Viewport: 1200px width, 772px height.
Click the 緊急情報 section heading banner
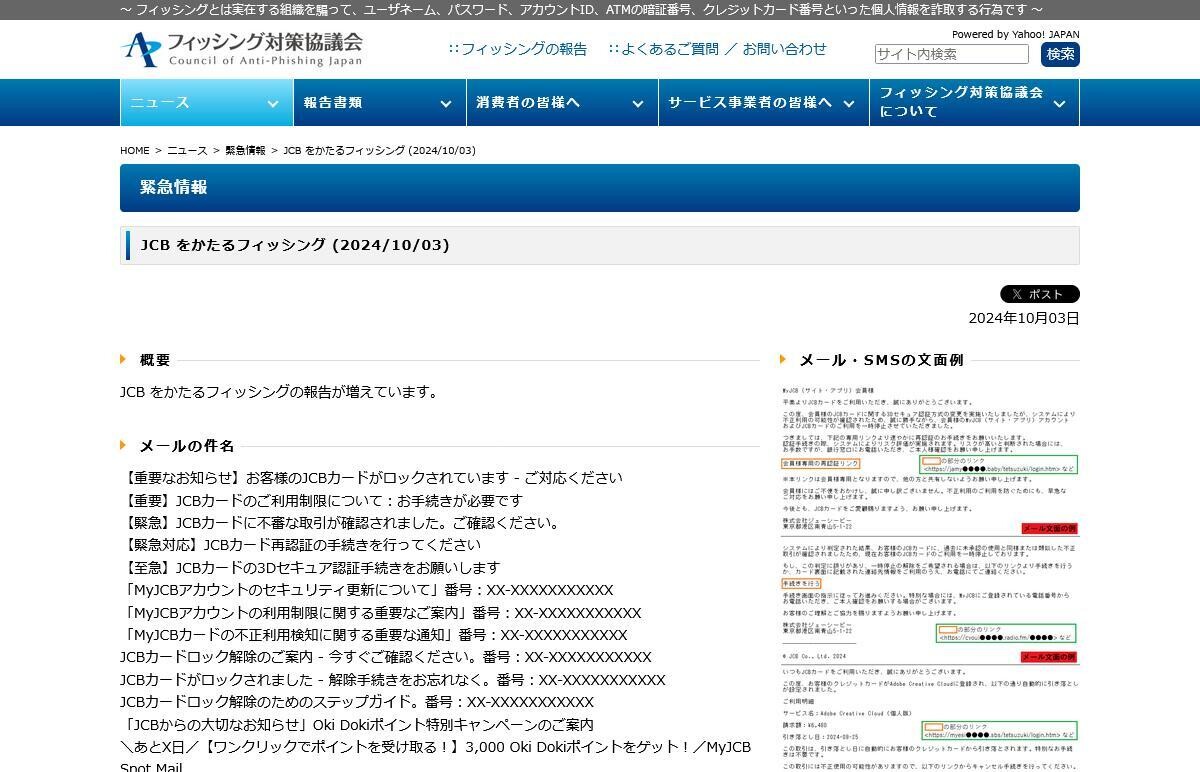pyautogui.click(x=600, y=188)
